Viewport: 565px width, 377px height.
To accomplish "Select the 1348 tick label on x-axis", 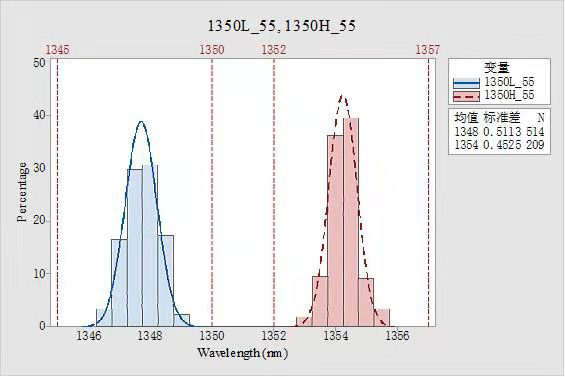I will click(150, 336).
